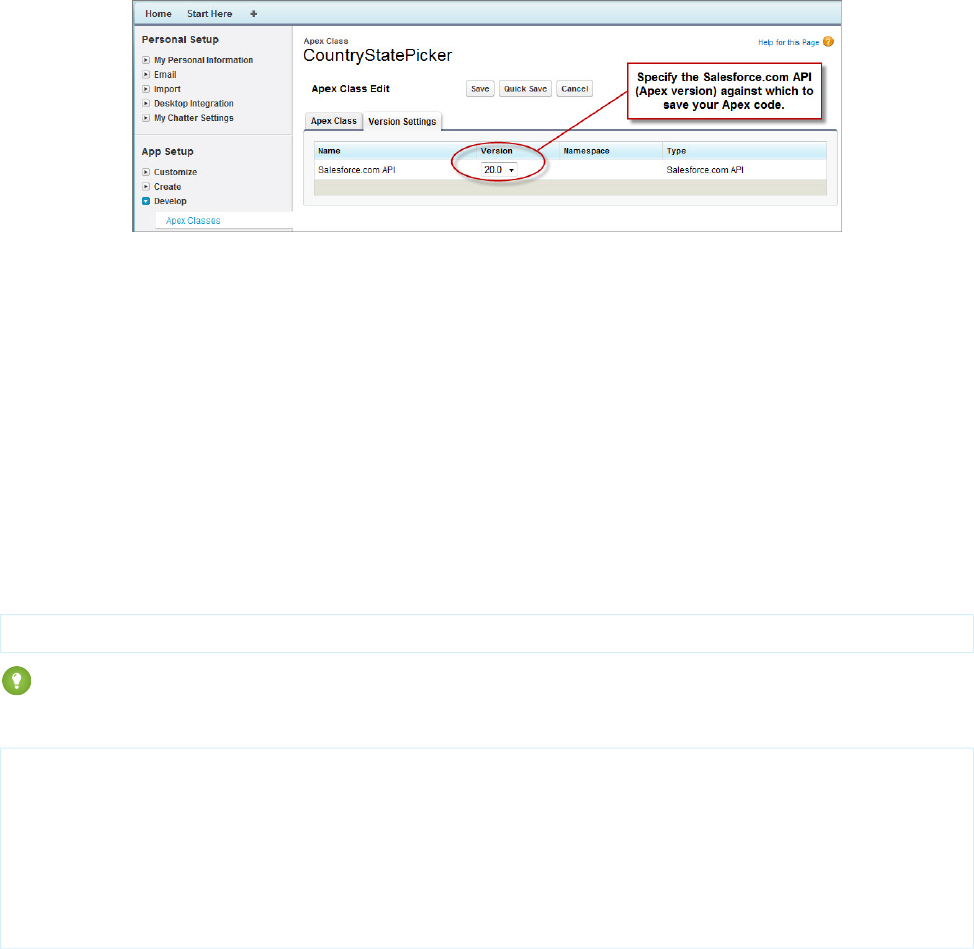Click the App Setup heading
This screenshot has height=949, width=974.
(x=168, y=152)
